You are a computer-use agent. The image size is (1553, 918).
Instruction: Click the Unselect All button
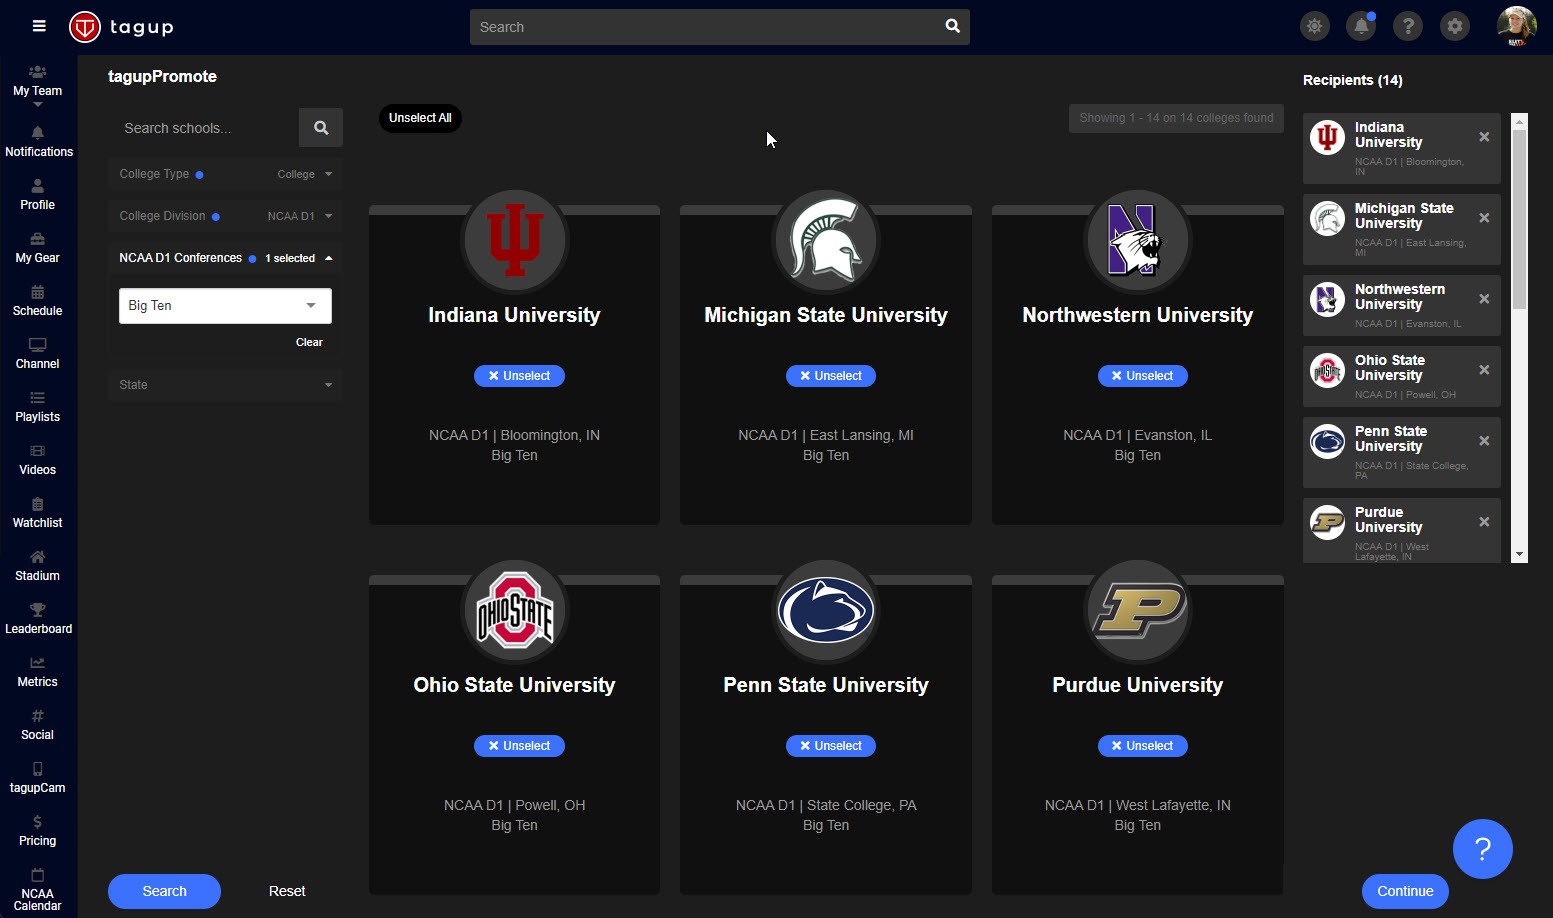(420, 118)
